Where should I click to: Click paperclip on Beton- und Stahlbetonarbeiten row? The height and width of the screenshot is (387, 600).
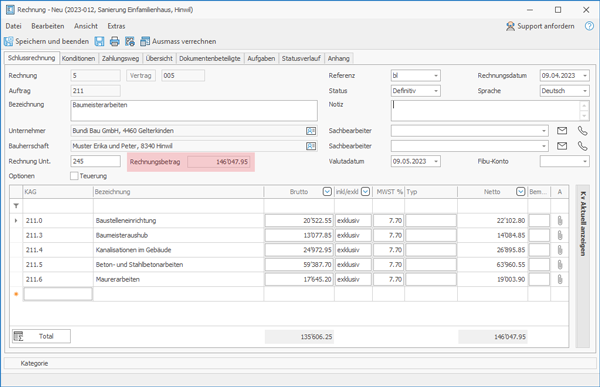pos(560,265)
